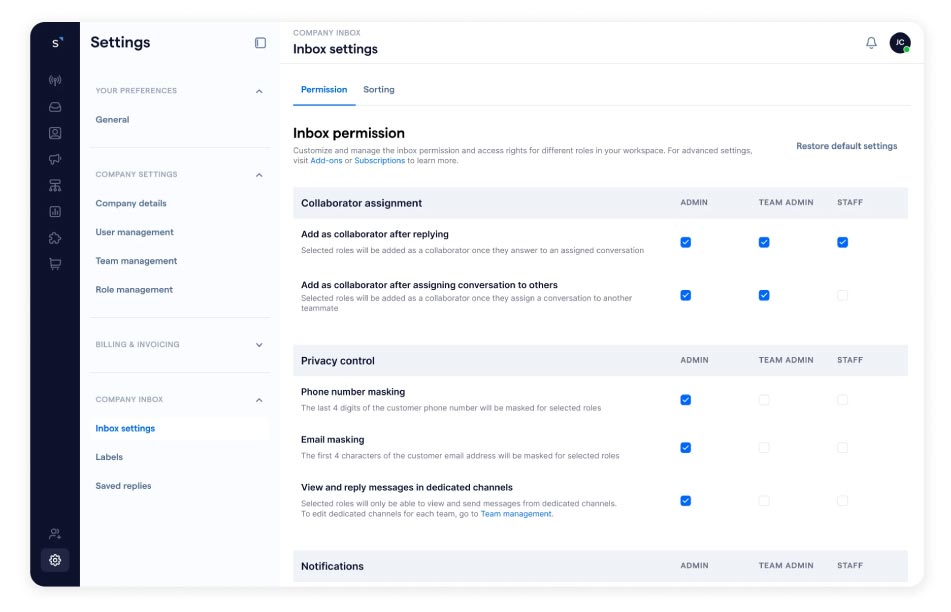Screen dimensions: 951x612
Task: Open the Contacts icon in sidebar
Action: pos(55,133)
